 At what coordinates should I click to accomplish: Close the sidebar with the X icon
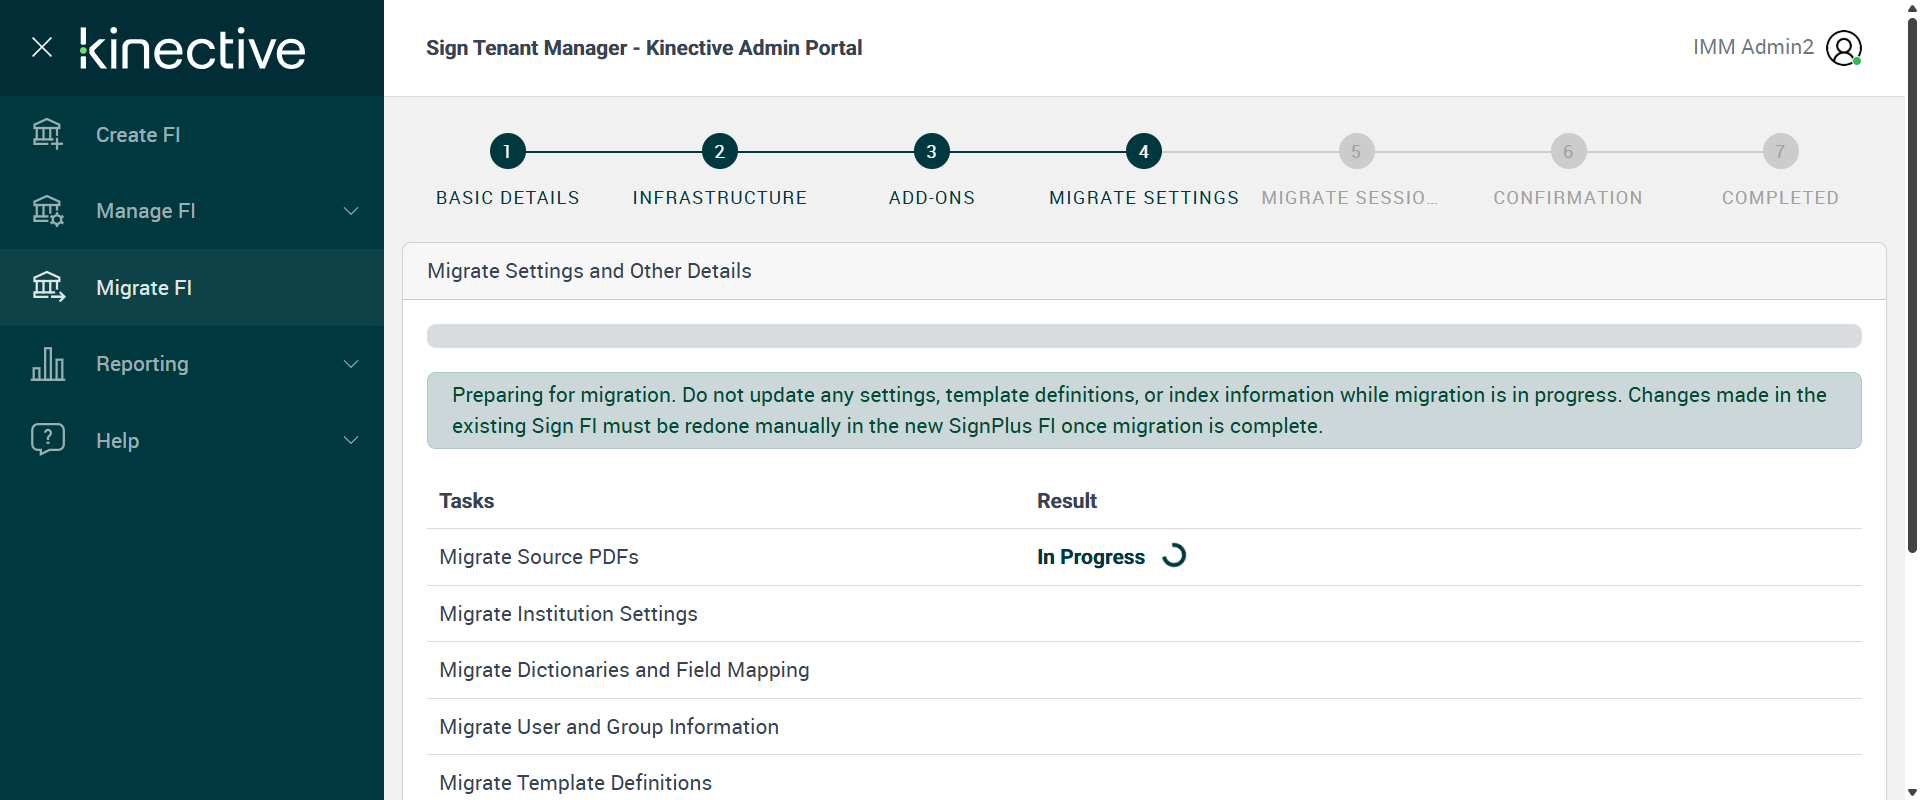42,47
